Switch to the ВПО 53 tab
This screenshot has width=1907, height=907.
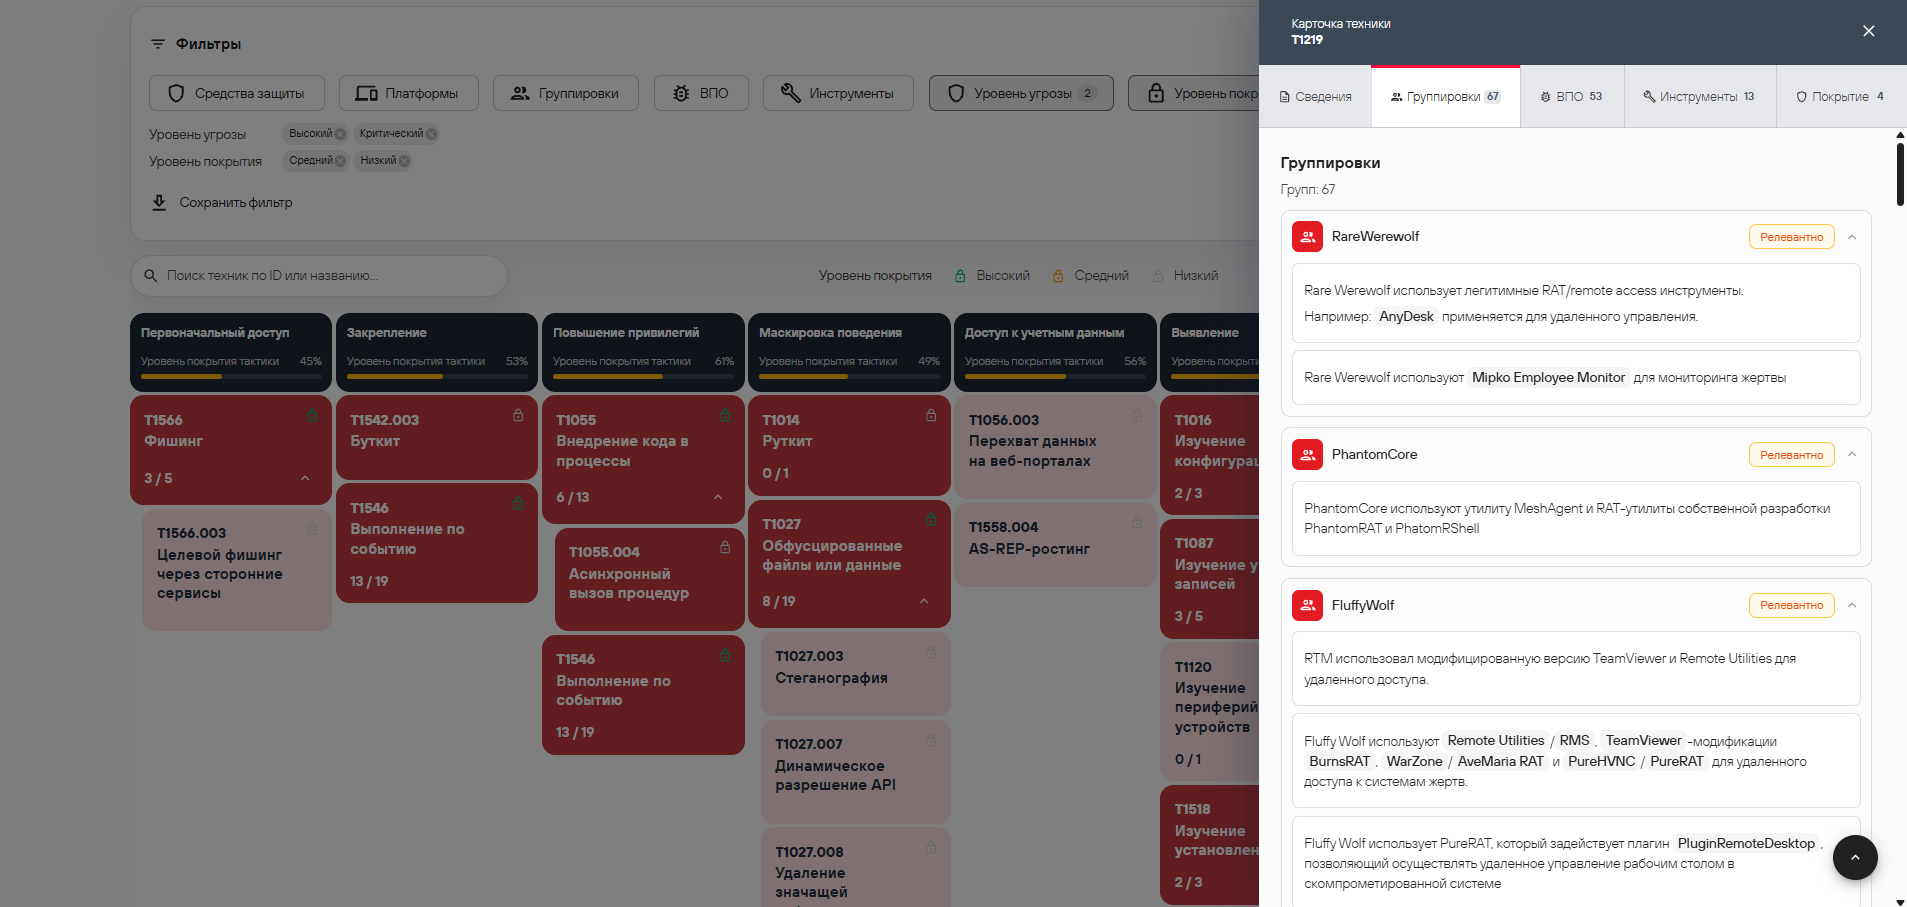pyautogui.click(x=1572, y=97)
